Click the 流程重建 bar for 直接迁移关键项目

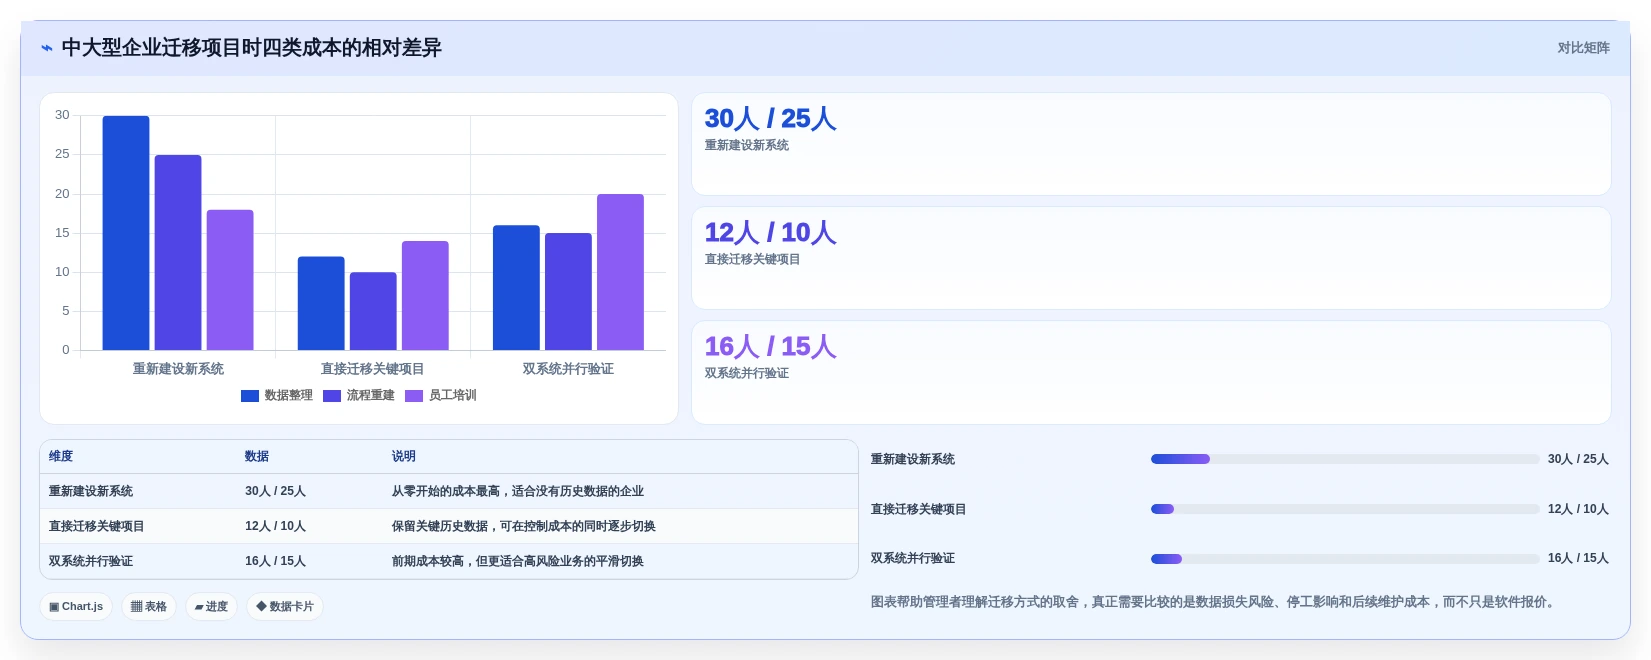pos(373,311)
